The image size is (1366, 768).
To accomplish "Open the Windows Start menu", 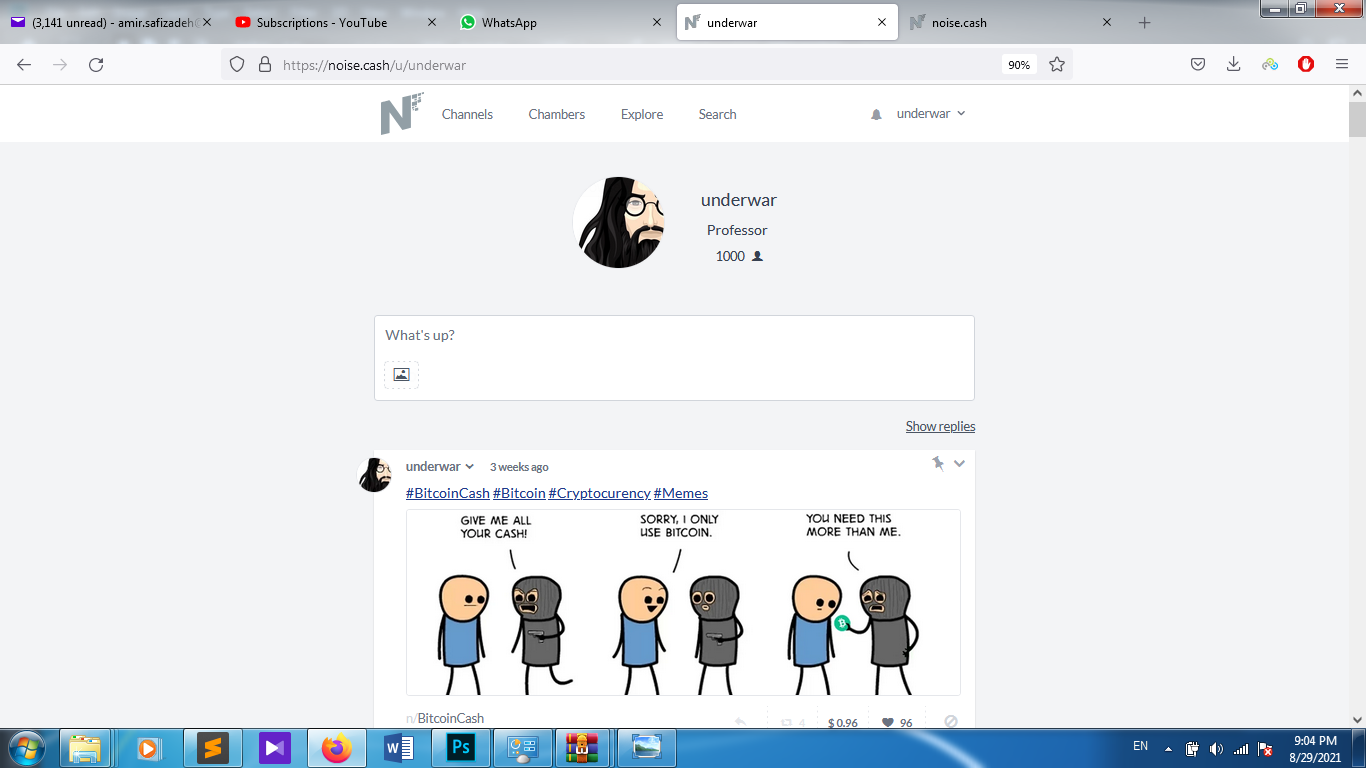I will coord(26,748).
